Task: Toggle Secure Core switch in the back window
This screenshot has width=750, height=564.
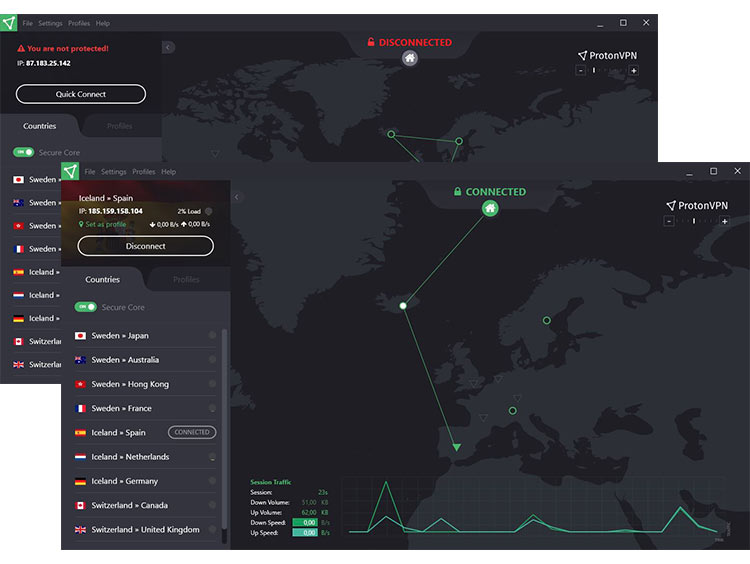Action: tap(23, 152)
